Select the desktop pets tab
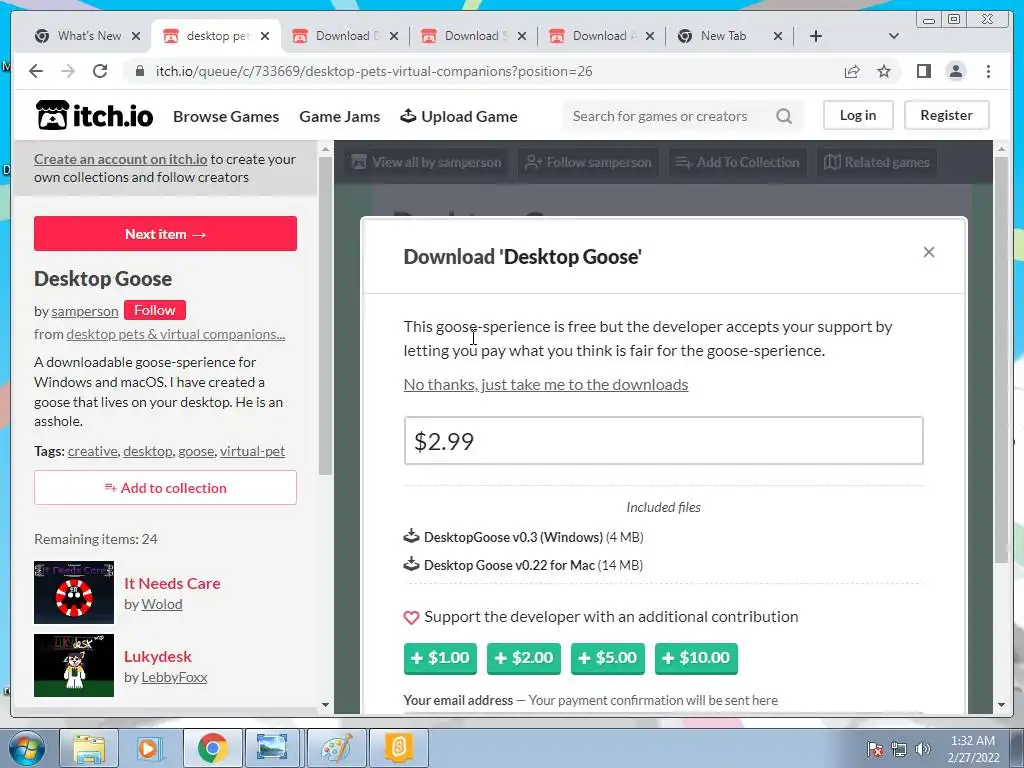The height and width of the screenshot is (768, 1024). point(216,36)
